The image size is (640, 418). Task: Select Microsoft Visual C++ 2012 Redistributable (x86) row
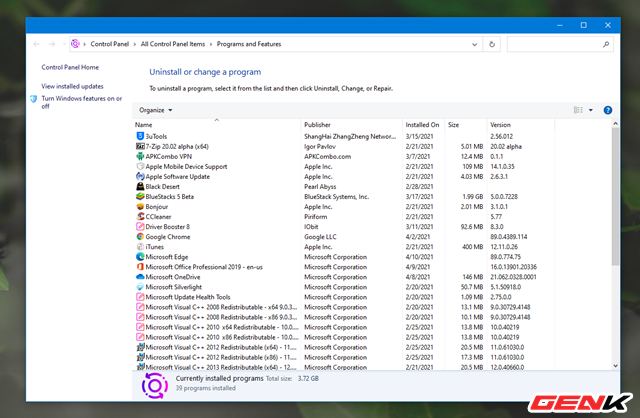343,357
